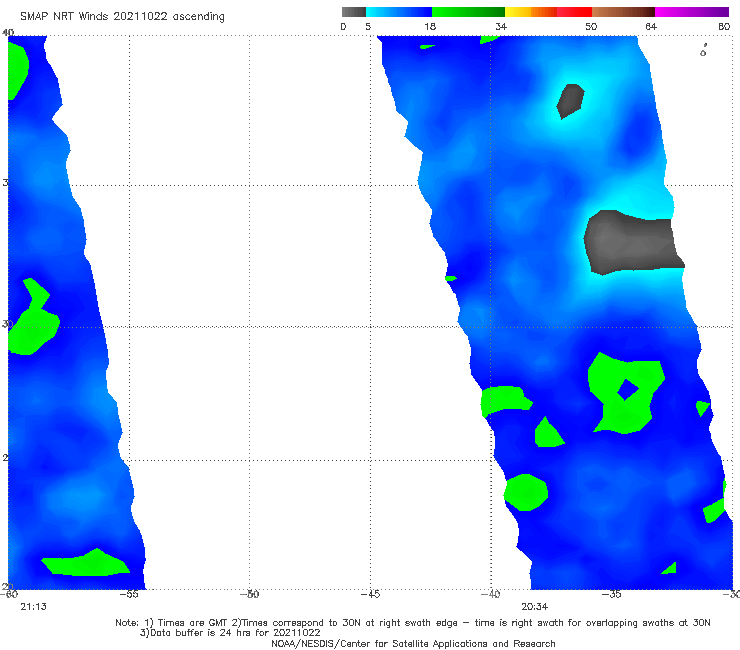Click the green 18-34 segment of the color scale
The width and height of the screenshot is (740, 650).
(468, 12)
